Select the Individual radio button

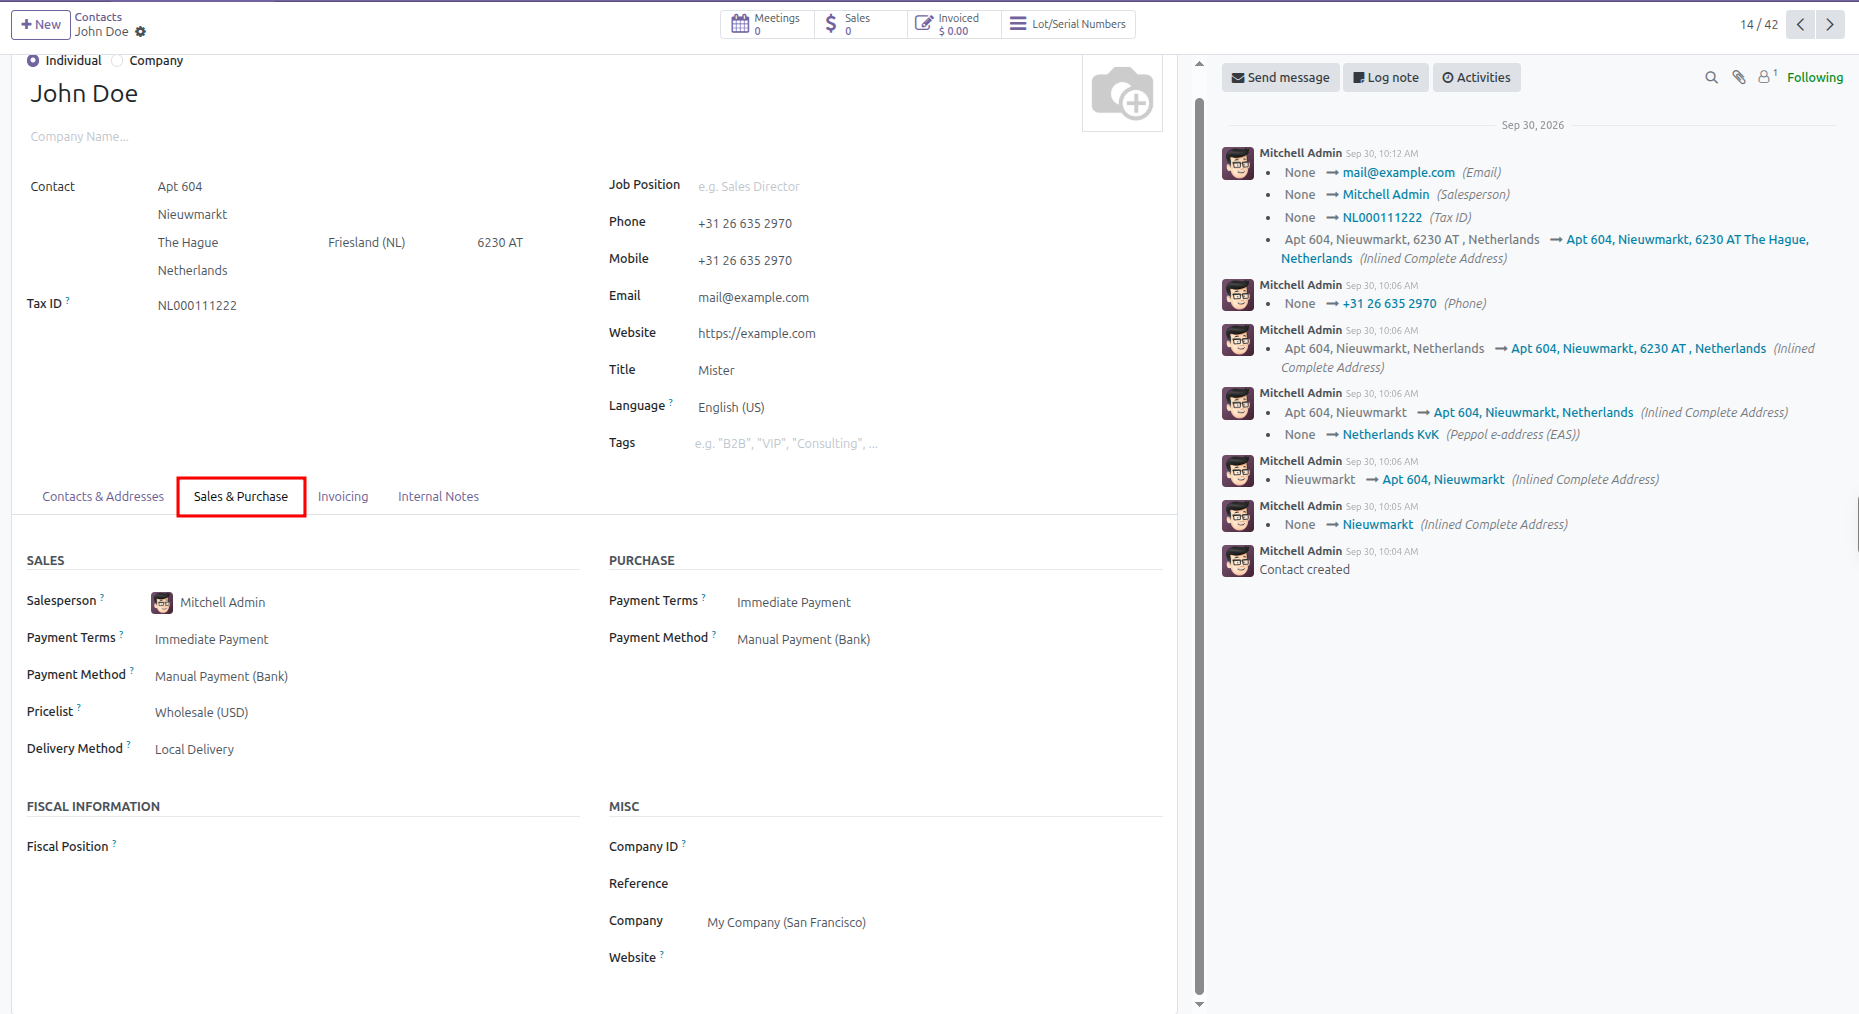[x=33, y=61]
